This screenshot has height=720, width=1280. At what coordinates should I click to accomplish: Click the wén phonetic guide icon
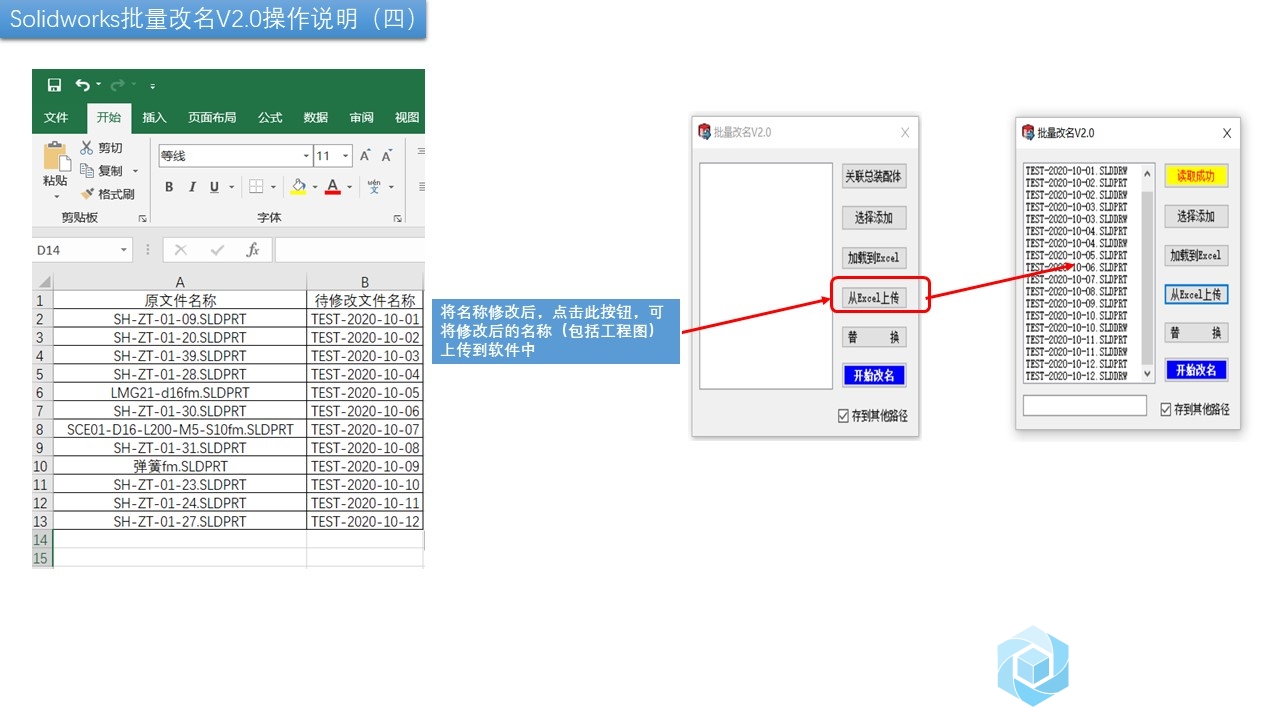374,187
